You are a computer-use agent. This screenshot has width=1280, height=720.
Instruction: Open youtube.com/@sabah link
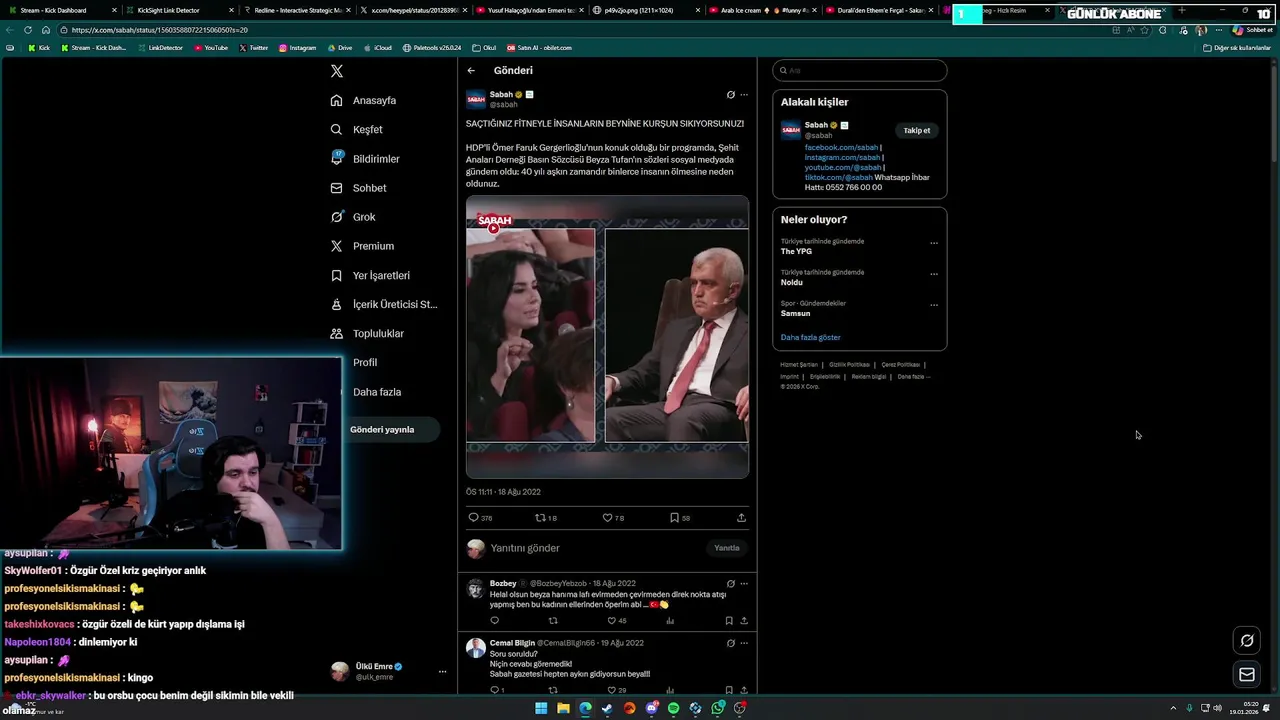(843, 167)
